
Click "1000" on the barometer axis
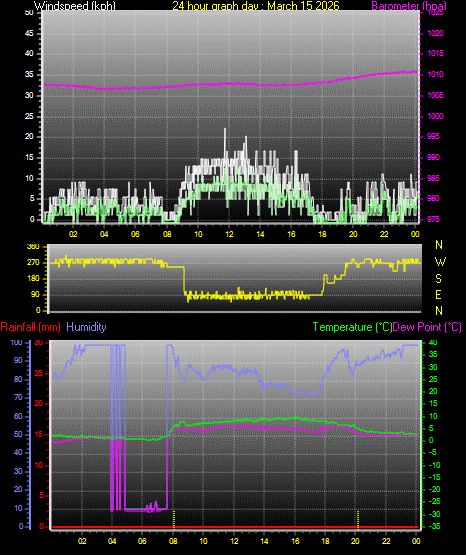pos(435,116)
